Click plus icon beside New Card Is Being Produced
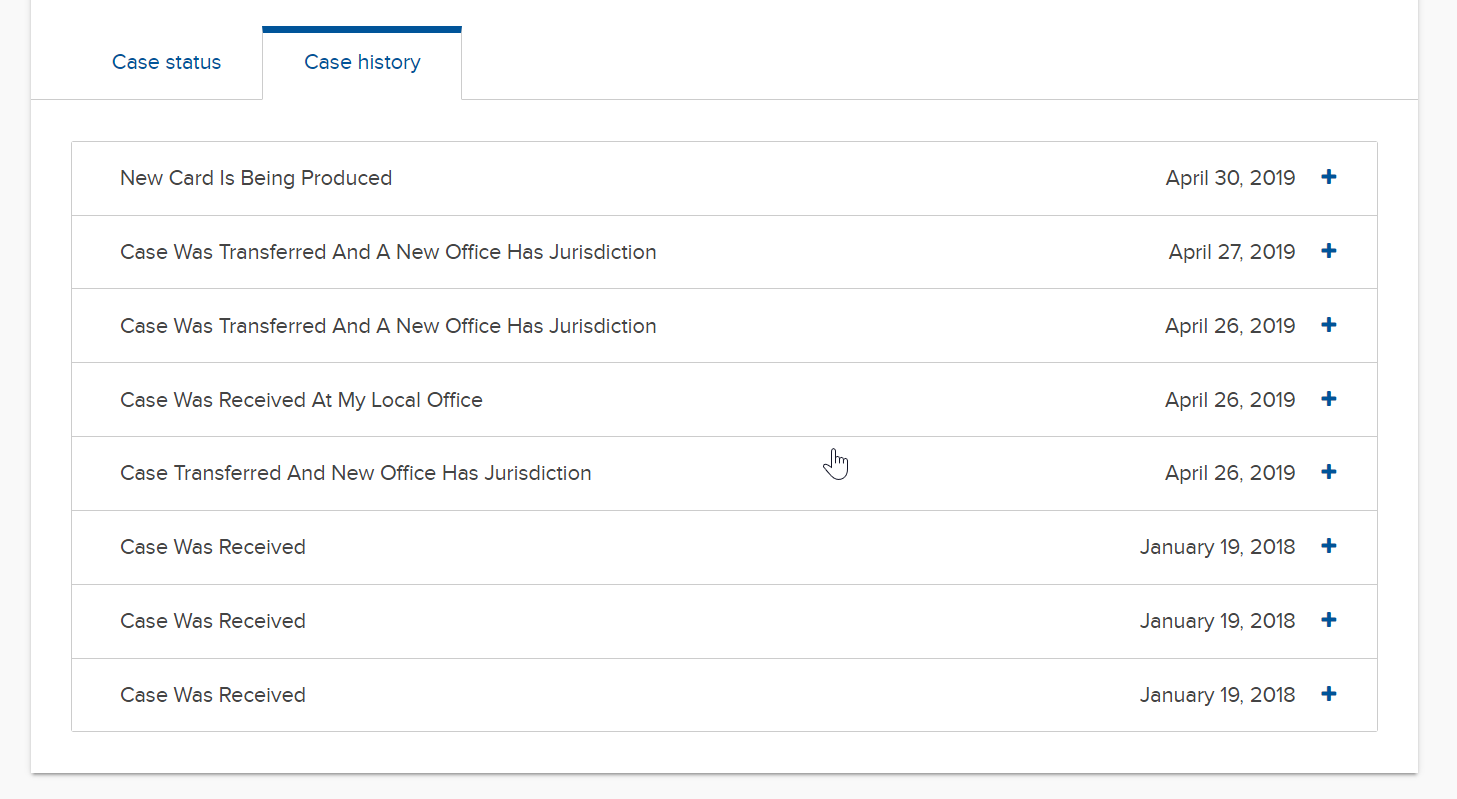1457x799 pixels. pyautogui.click(x=1328, y=177)
